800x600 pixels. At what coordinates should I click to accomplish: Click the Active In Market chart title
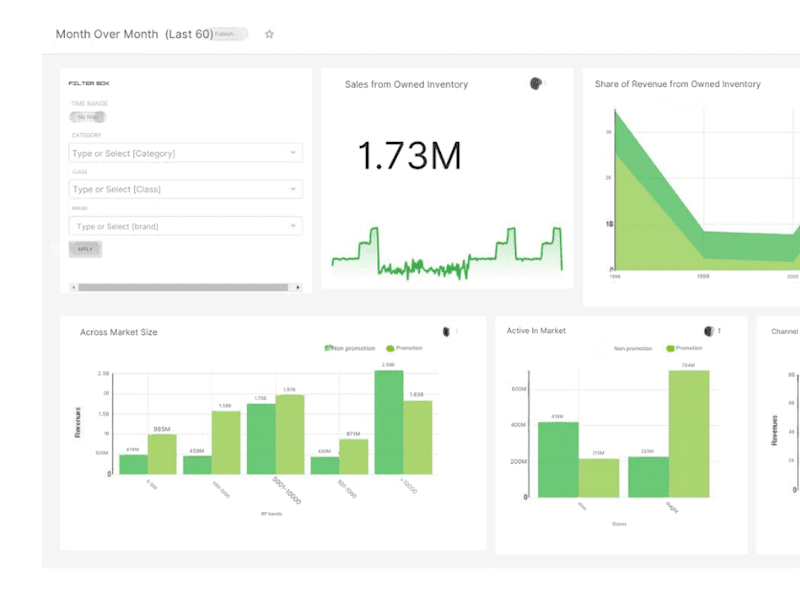tap(536, 331)
